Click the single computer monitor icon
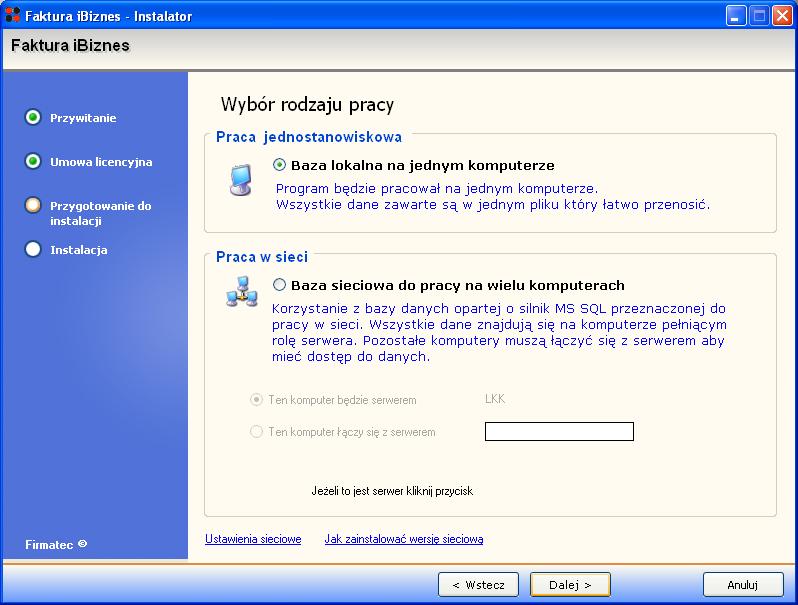 [241, 180]
